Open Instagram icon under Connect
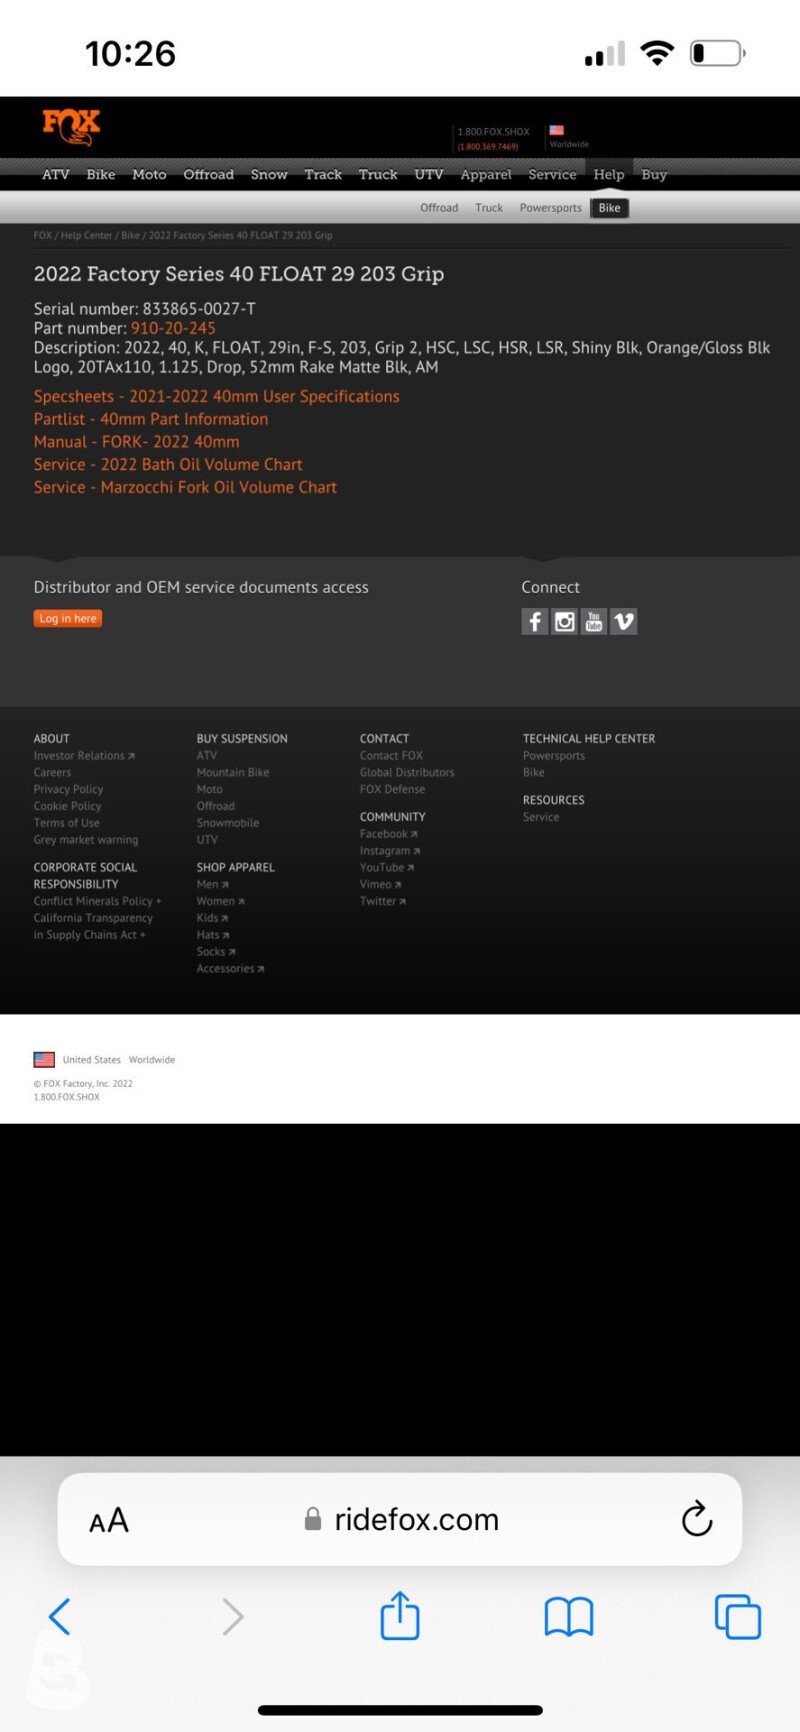Viewport: 800px width, 1732px height. [564, 622]
